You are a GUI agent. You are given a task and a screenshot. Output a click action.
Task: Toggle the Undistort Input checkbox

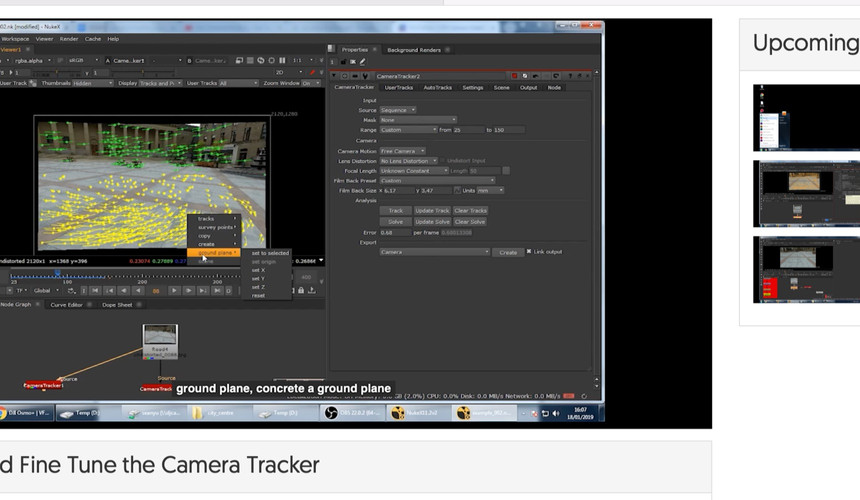coord(443,161)
